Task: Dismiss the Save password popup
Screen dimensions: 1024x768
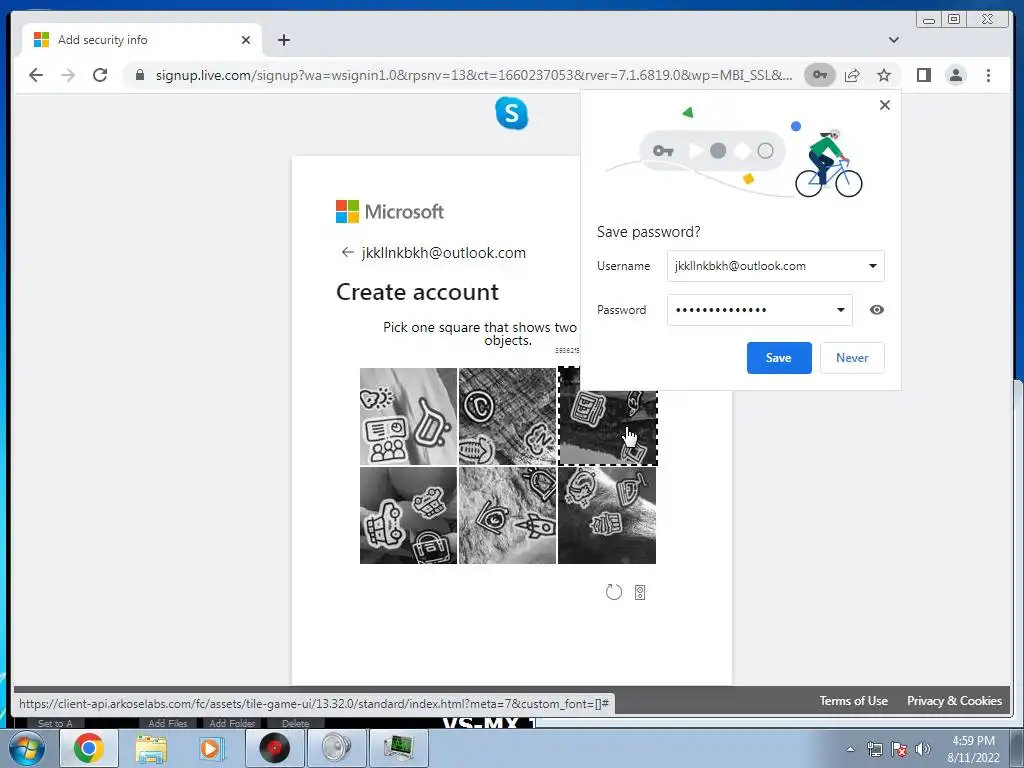Action: (884, 105)
